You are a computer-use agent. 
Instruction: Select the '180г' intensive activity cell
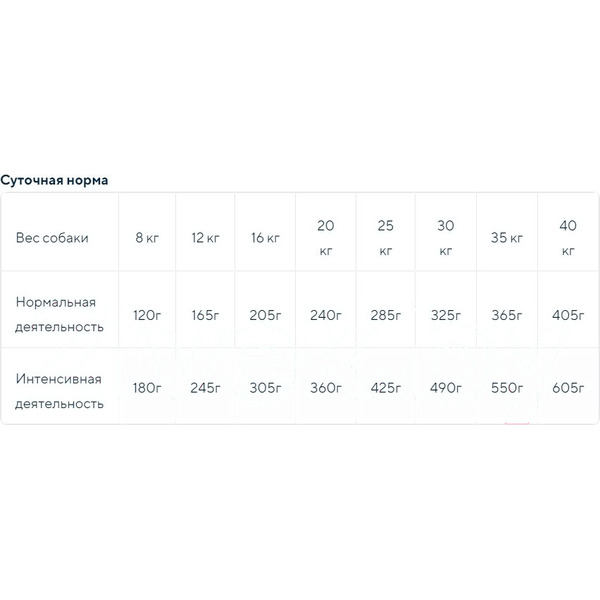pyautogui.click(x=147, y=388)
